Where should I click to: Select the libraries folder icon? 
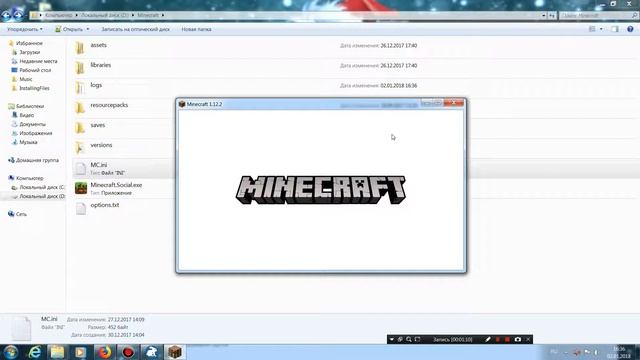click(80, 67)
